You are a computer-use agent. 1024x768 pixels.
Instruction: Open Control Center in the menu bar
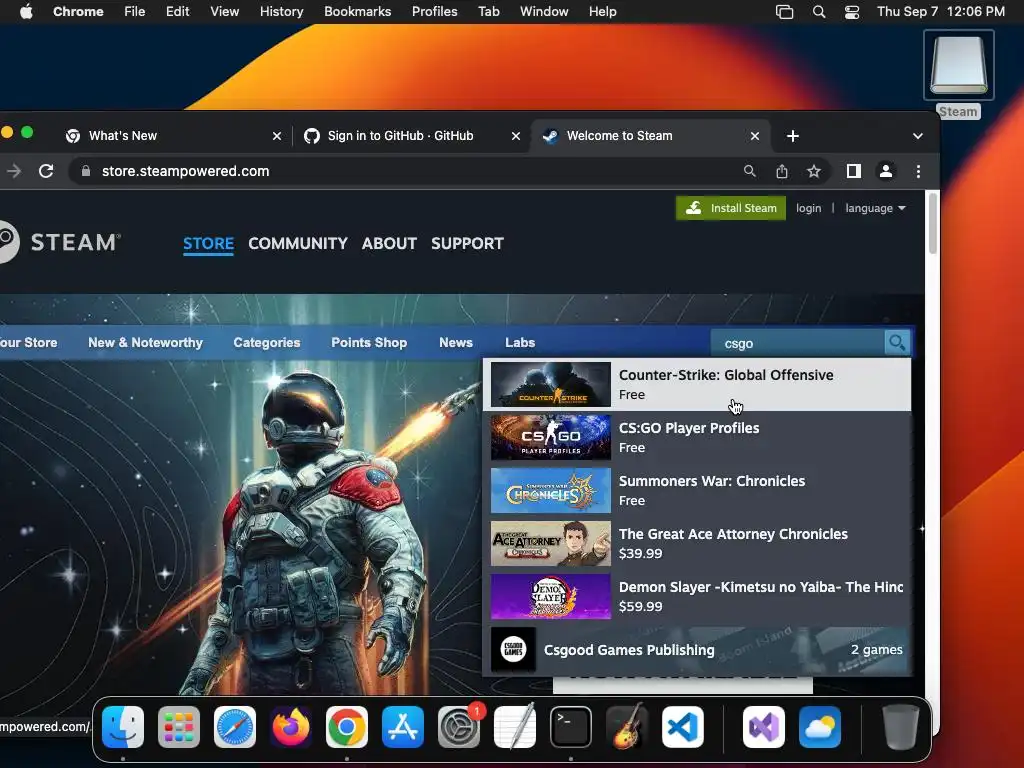852,12
